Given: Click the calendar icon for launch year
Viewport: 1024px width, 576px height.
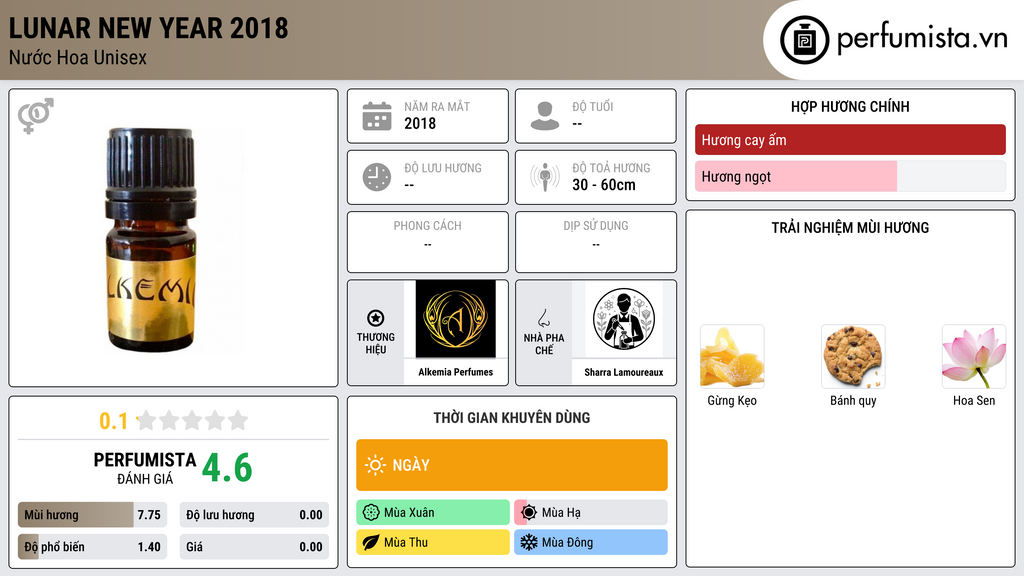Looking at the screenshot, I should click(x=377, y=116).
